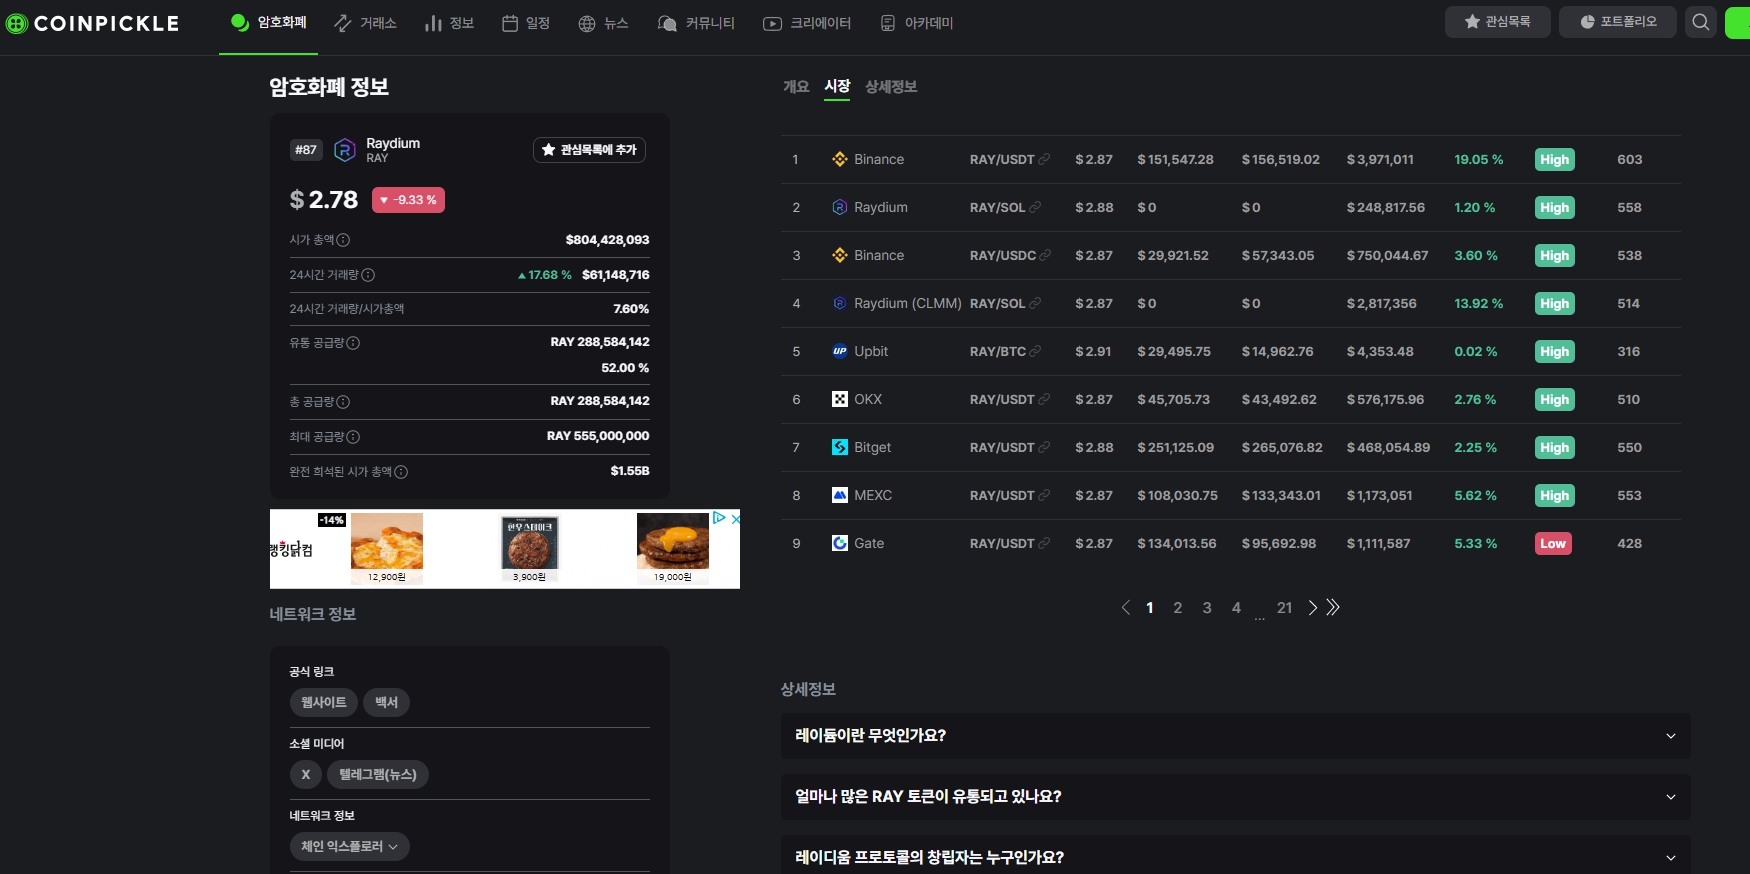Open 웹사이트 official link
The width and height of the screenshot is (1750, 874).
(324, 702)
